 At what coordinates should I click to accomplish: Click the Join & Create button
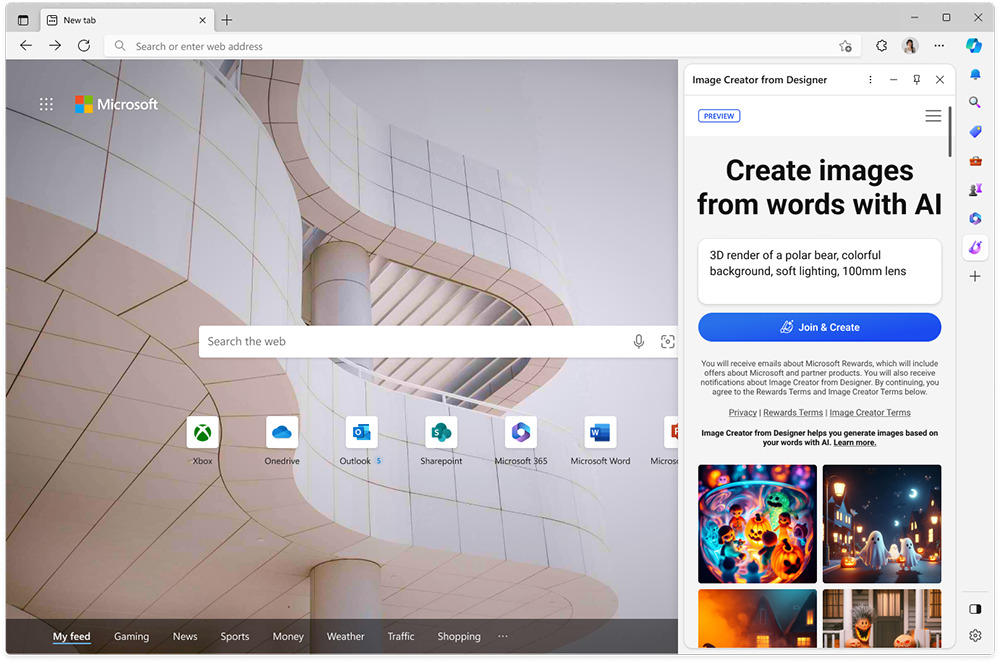point(819,327)
